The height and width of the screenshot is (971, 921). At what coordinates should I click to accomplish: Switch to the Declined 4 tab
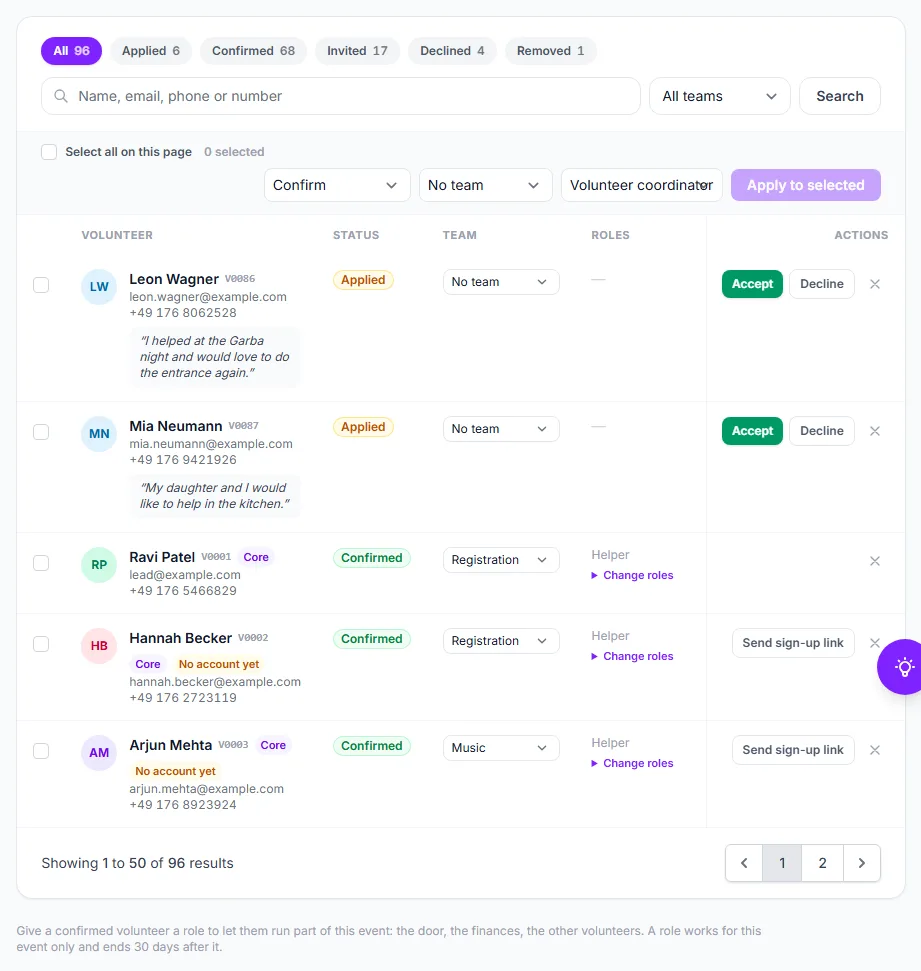coord(452,51)
